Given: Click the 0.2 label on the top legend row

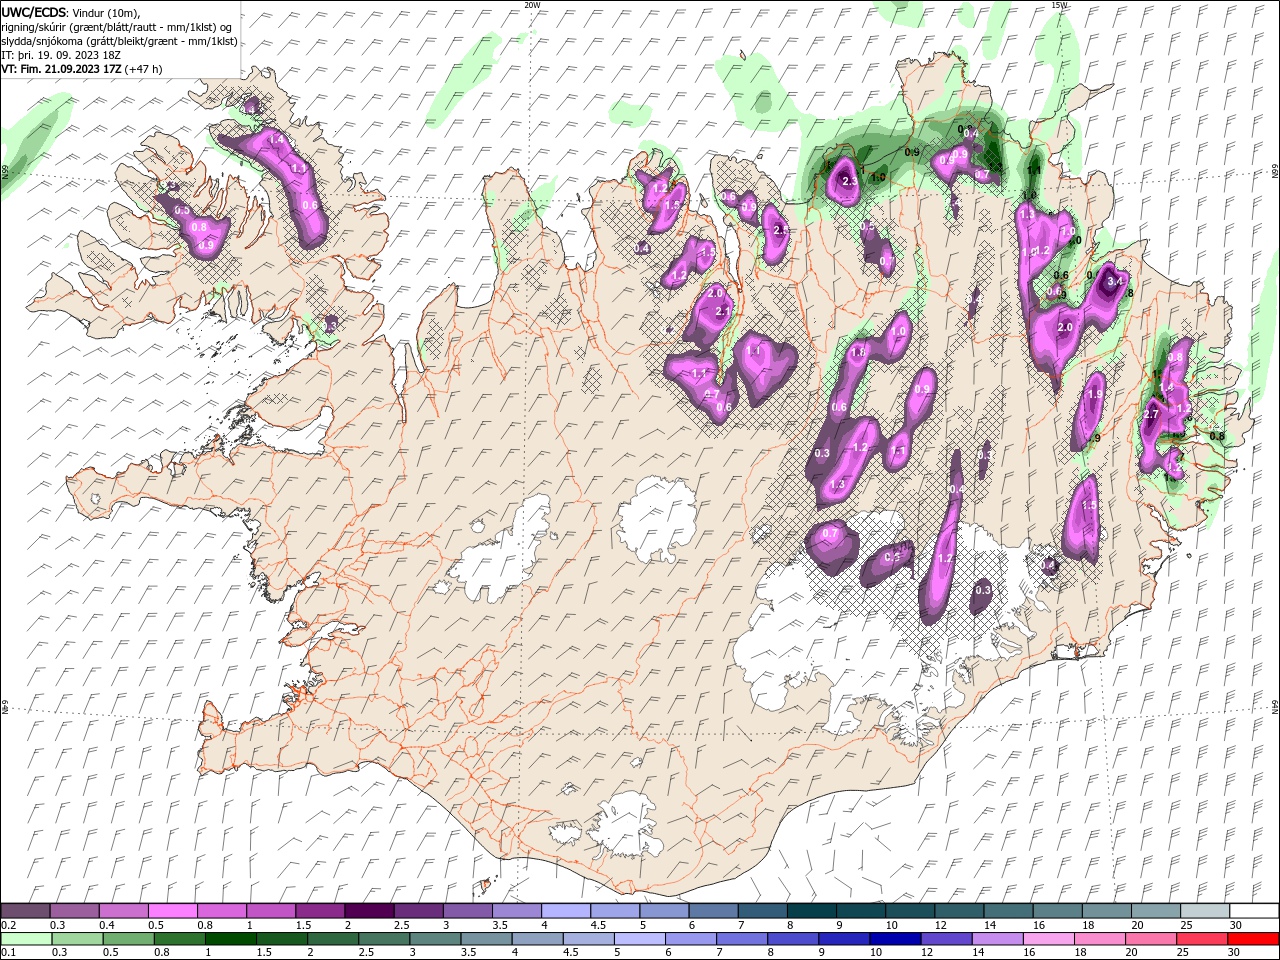Looking at the screenshot, I should click(x=8, y=925).
